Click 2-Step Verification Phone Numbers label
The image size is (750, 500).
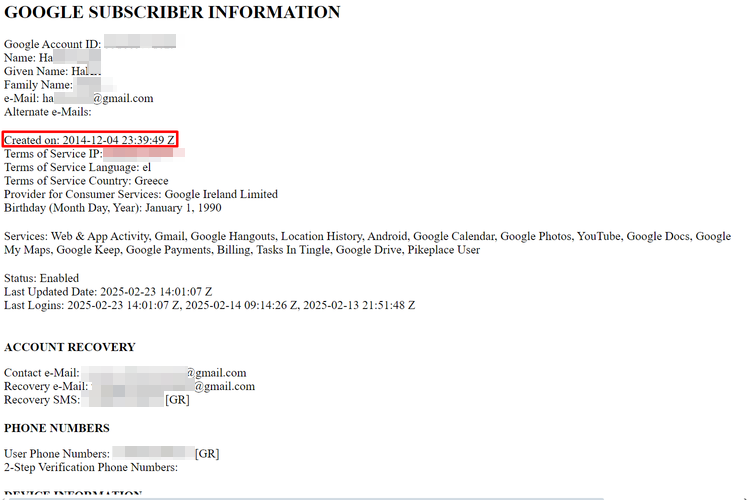(91, 467)
